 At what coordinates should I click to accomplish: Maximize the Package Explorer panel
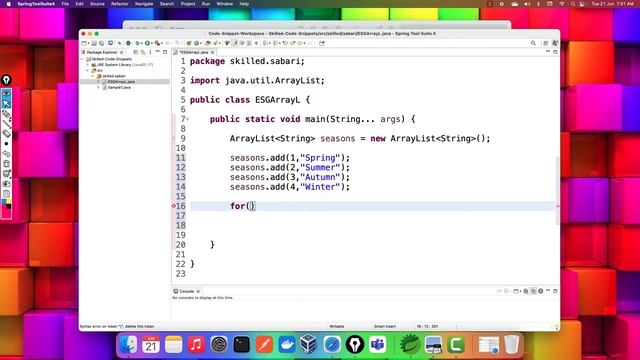[165, 52]
